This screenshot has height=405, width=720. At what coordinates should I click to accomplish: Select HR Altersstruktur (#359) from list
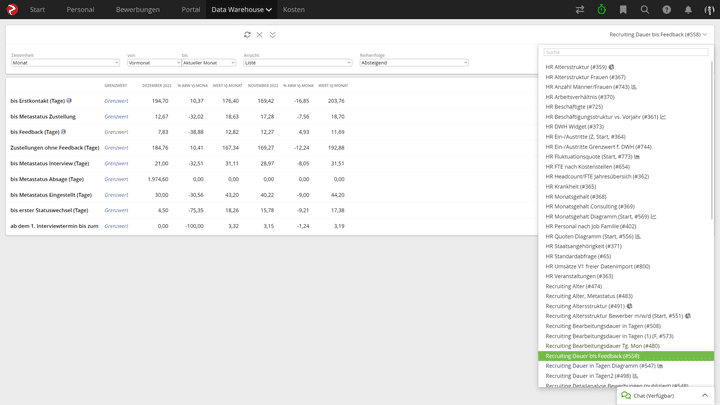580,67
